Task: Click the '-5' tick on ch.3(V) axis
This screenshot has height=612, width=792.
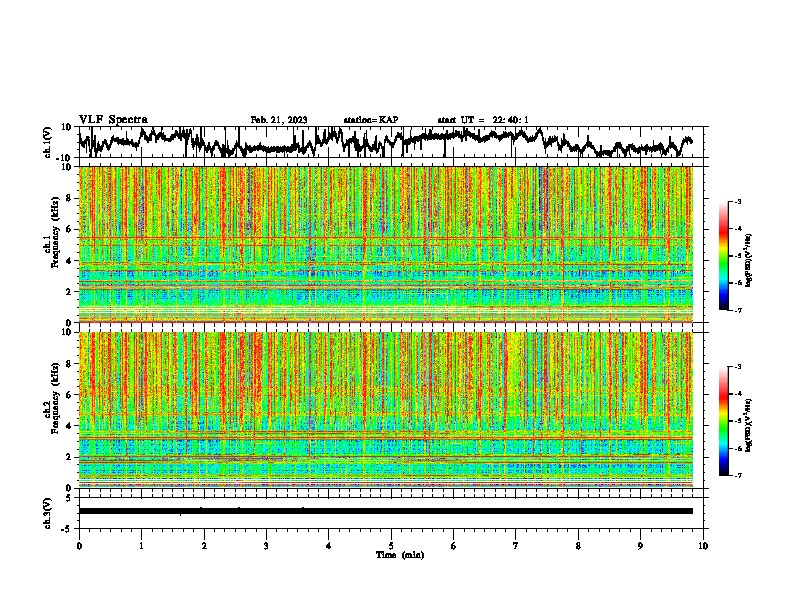Action: coord(66,529)
